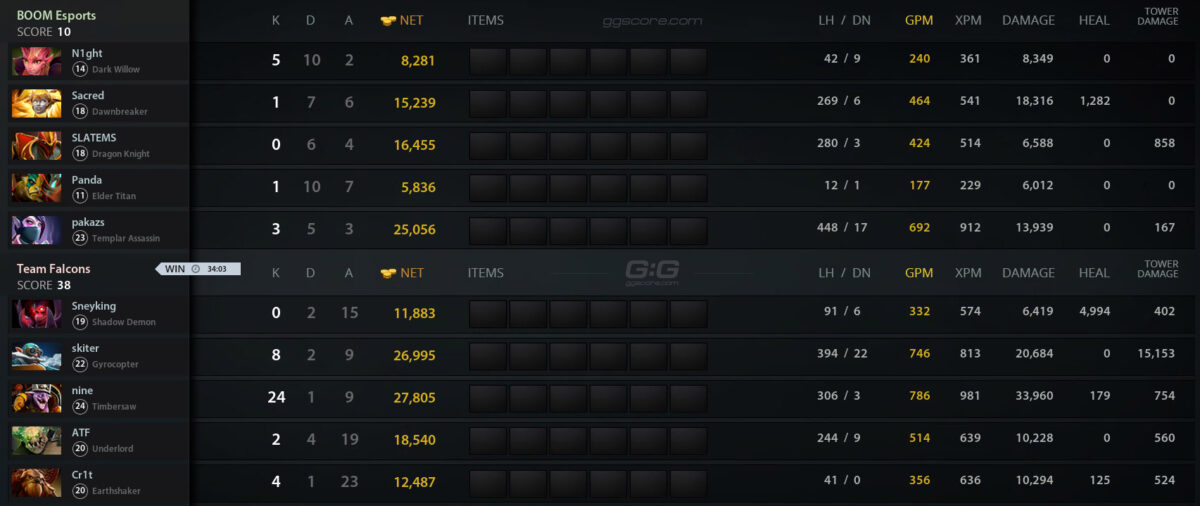This screenshot has width=1200, height=506.
Task: Sort BOOM Esports table by GPM header
Action: click(x=919, y=20)
